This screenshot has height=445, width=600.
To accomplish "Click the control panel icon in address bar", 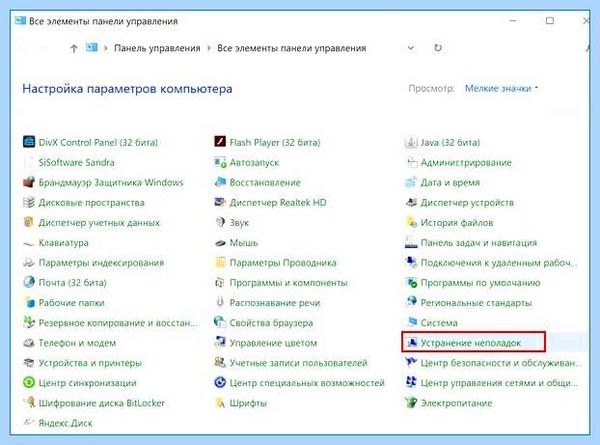I will coord(91,47).
